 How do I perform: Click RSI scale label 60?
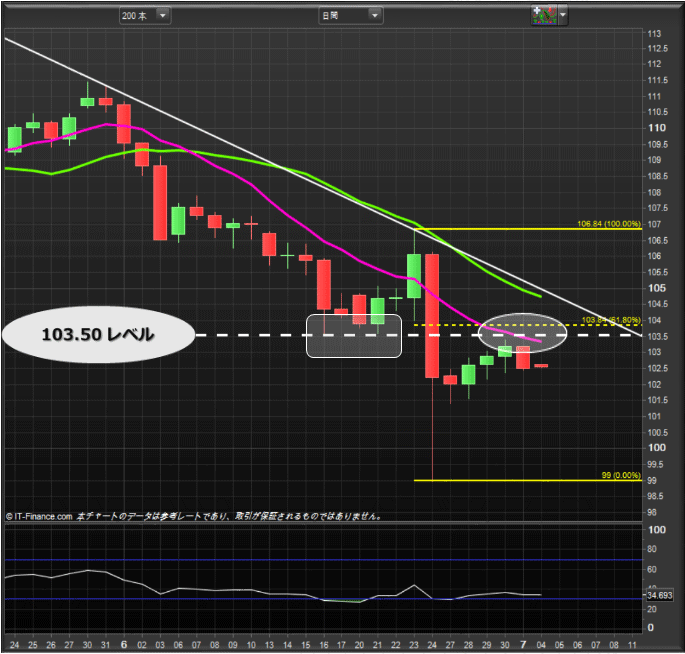click(652, 569)
